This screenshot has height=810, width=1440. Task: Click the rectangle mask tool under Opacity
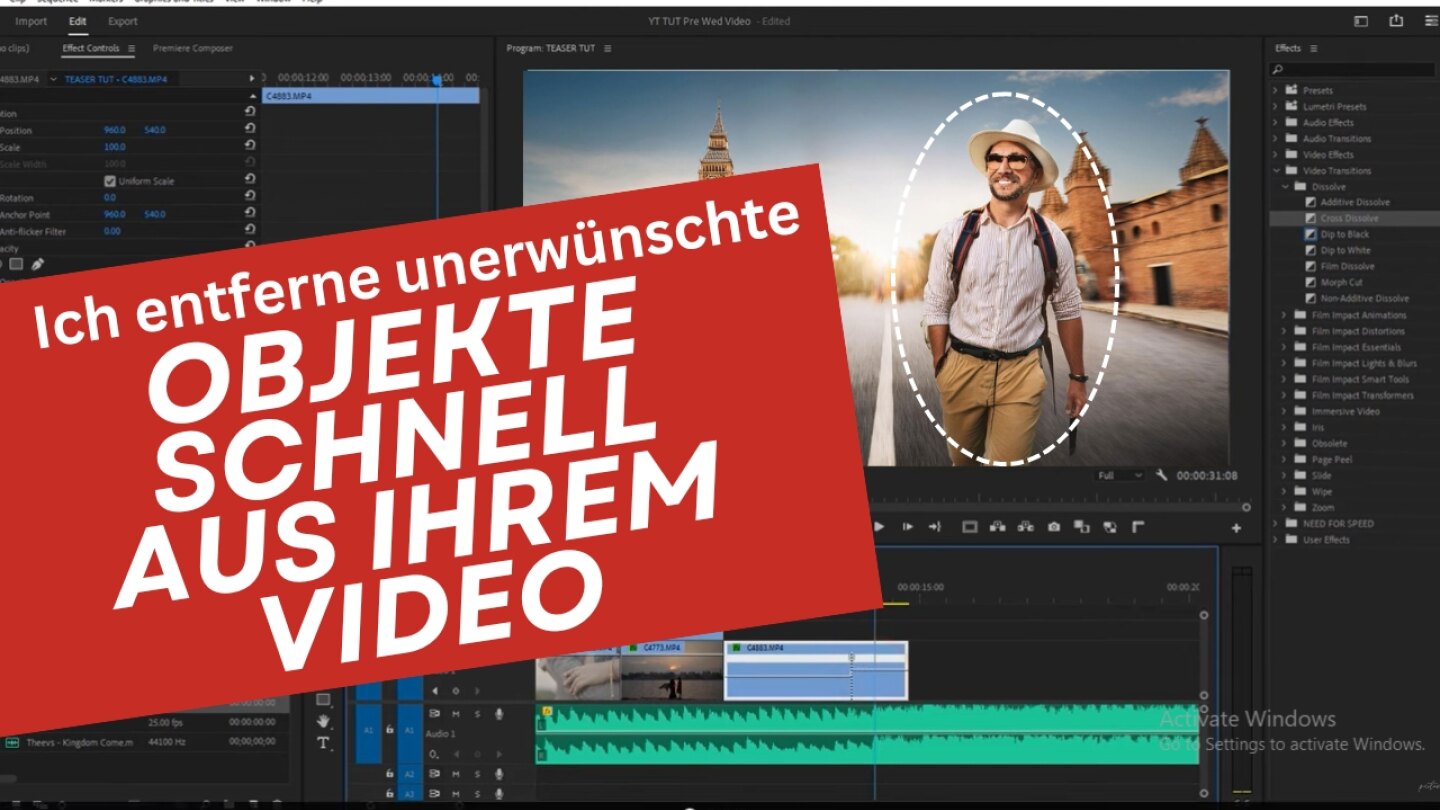tap(16, 264)
